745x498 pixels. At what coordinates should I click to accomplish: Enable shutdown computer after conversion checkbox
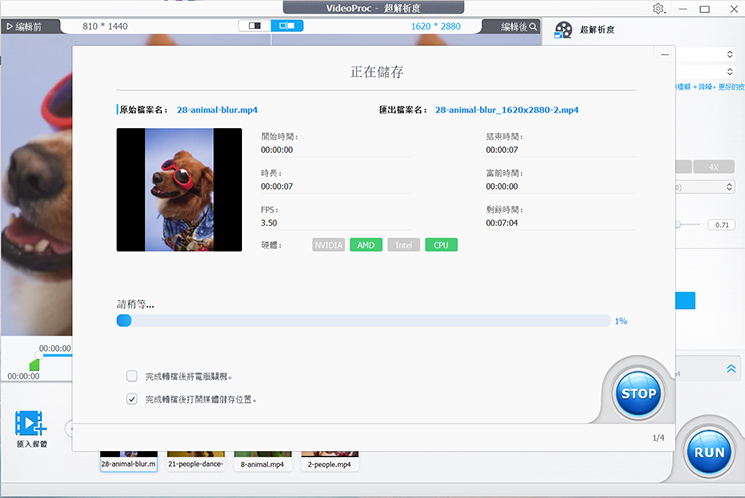pos(132,376)
